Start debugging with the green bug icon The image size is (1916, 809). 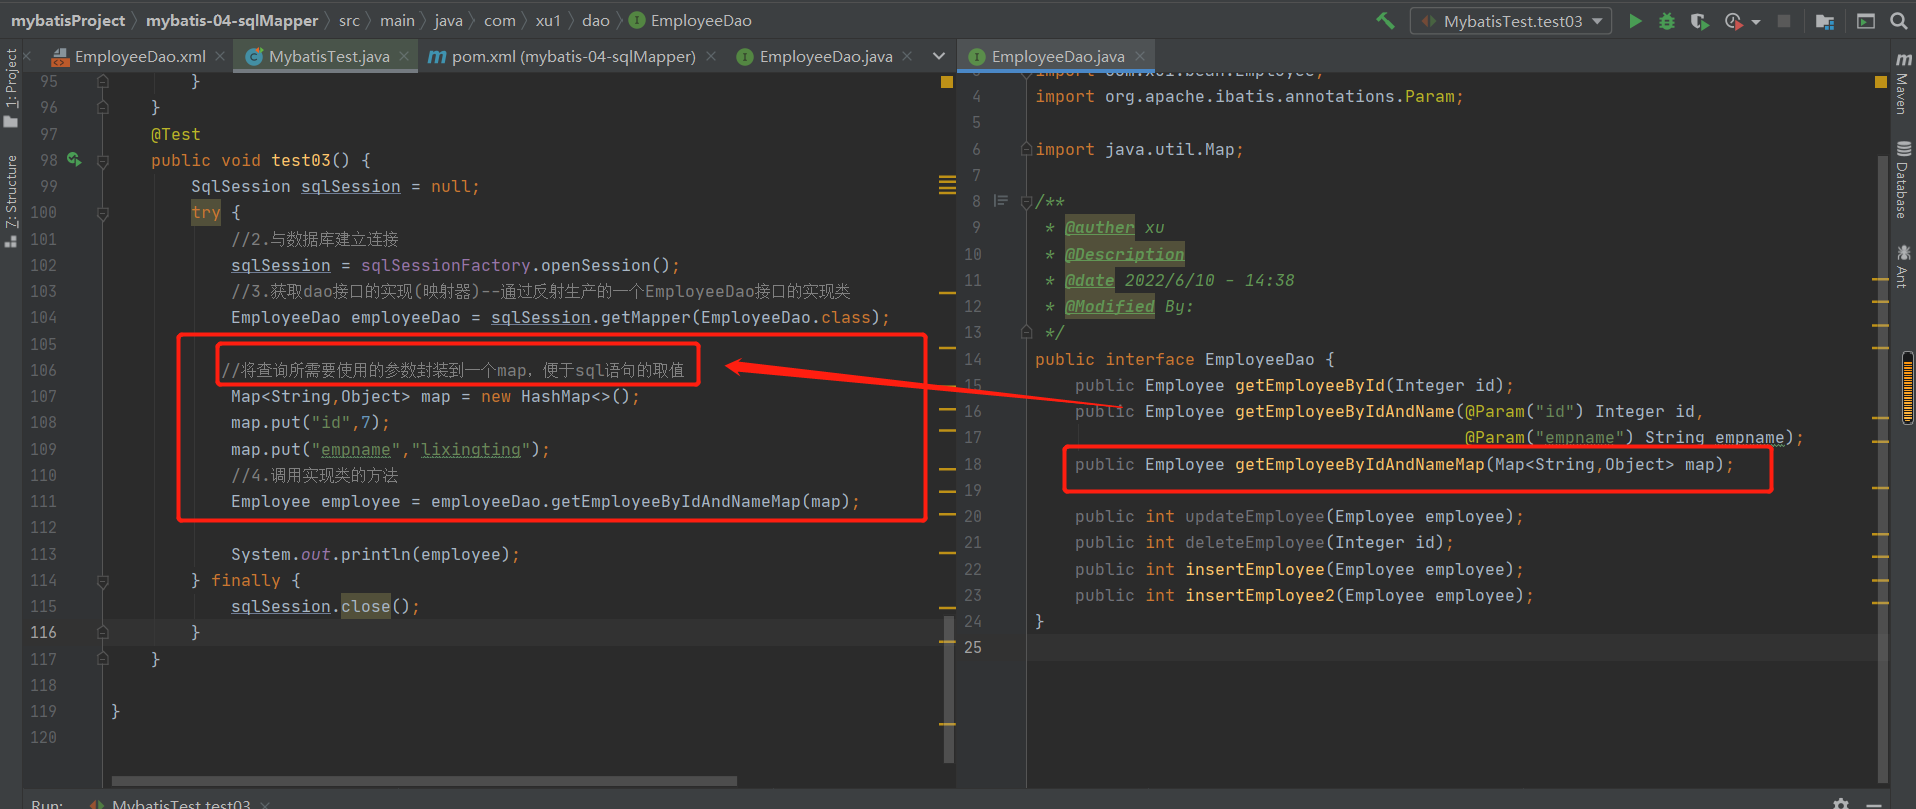tap(1667, 20)
